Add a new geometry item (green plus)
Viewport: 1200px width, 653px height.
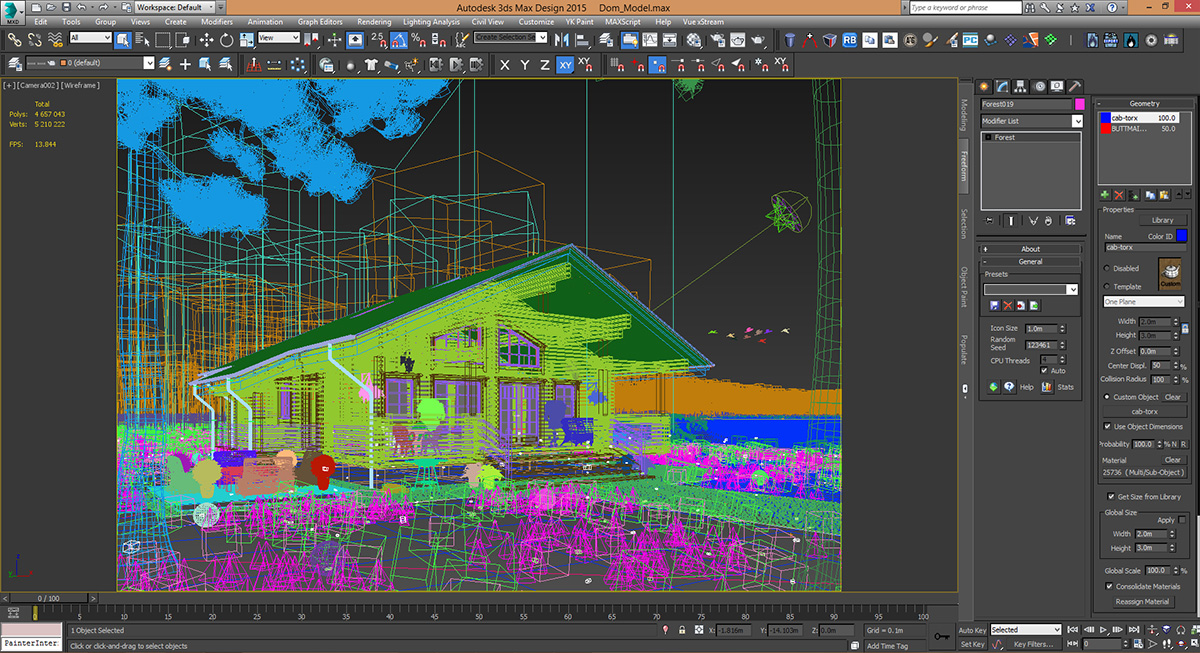click(1104, 194)
